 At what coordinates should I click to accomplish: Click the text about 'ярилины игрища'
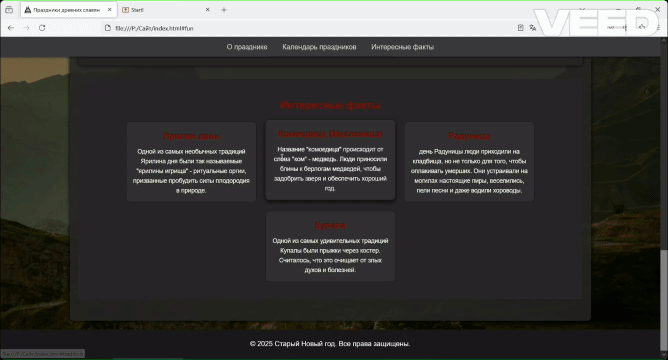[x=191, y=171]
